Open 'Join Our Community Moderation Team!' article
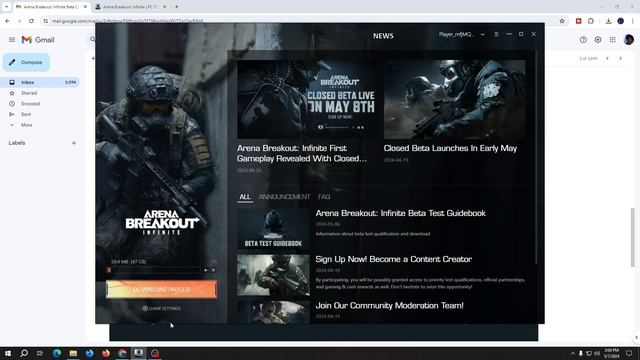 [389, 305]
